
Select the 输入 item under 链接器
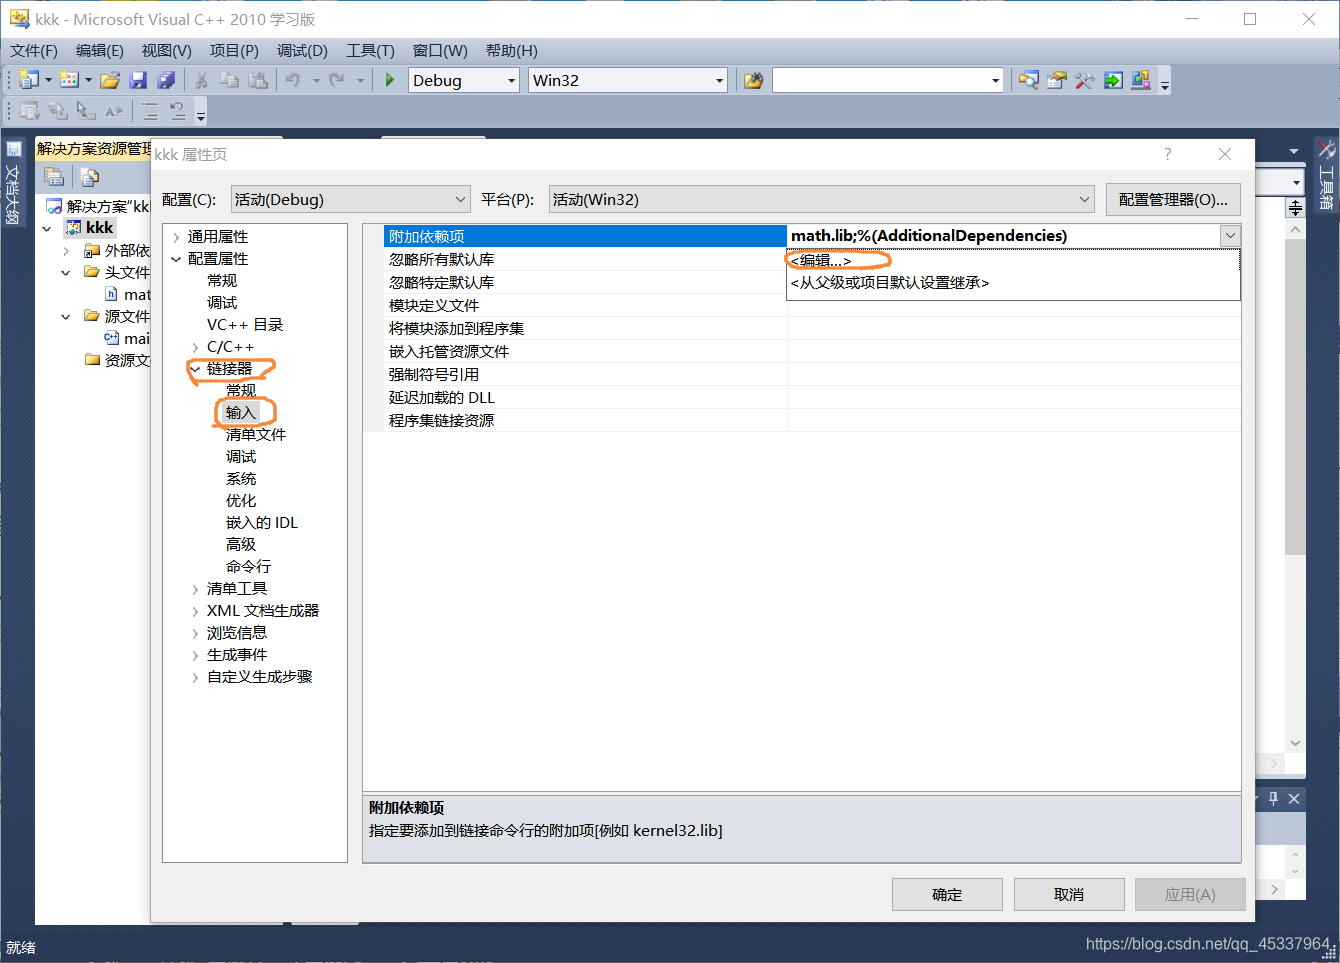pos(241,413)
